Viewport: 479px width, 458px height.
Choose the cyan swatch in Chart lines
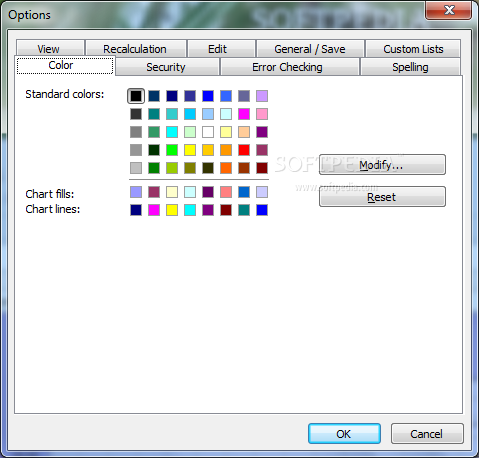[x=190, y=210]
